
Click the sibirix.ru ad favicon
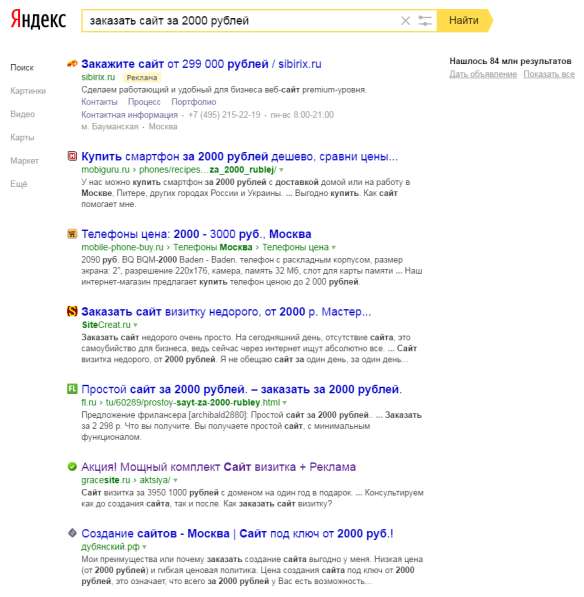[72, 64]
